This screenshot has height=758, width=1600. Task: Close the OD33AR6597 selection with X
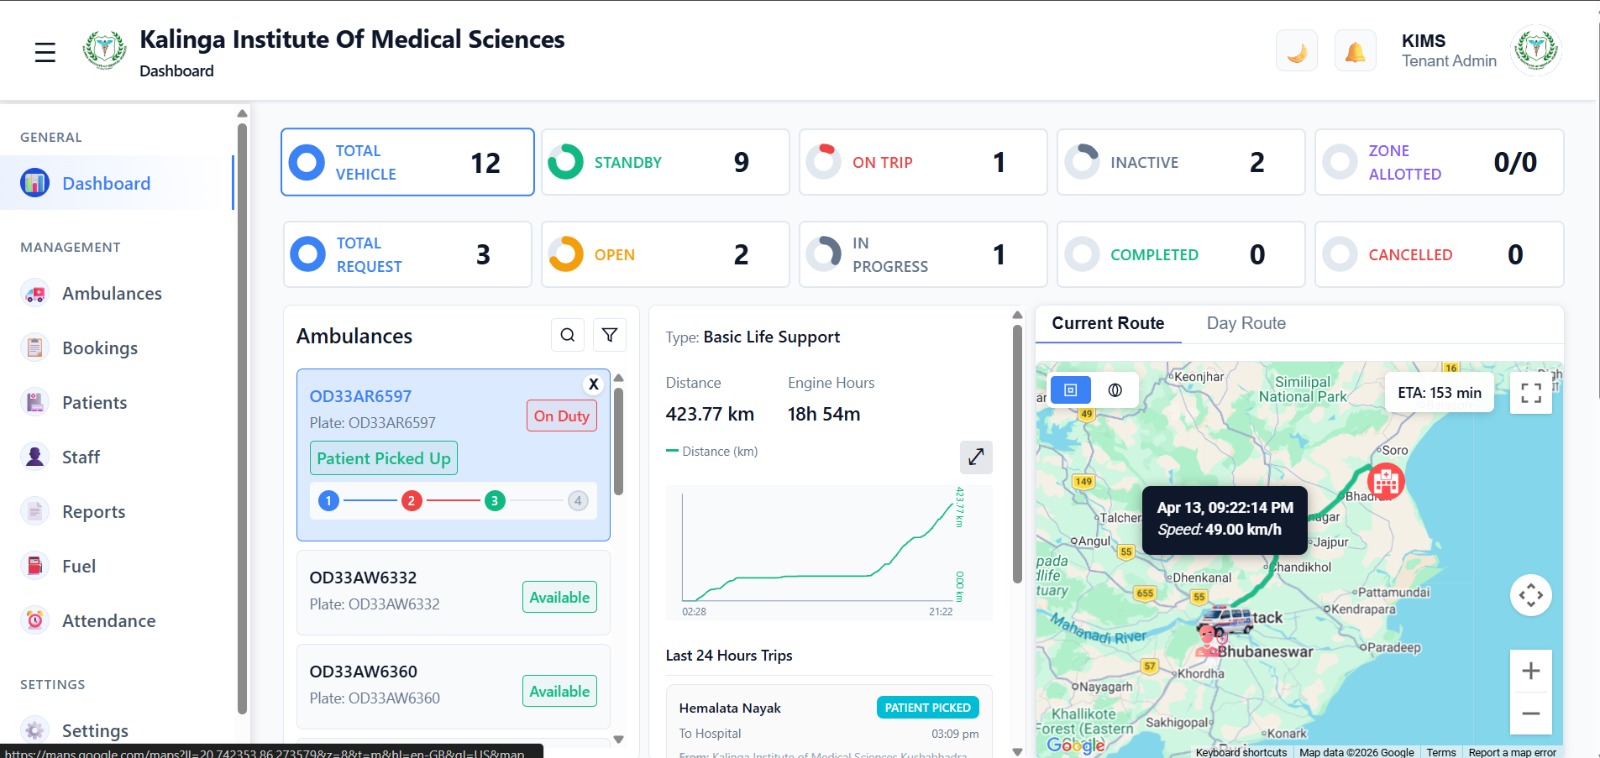(x=593, y=384)
